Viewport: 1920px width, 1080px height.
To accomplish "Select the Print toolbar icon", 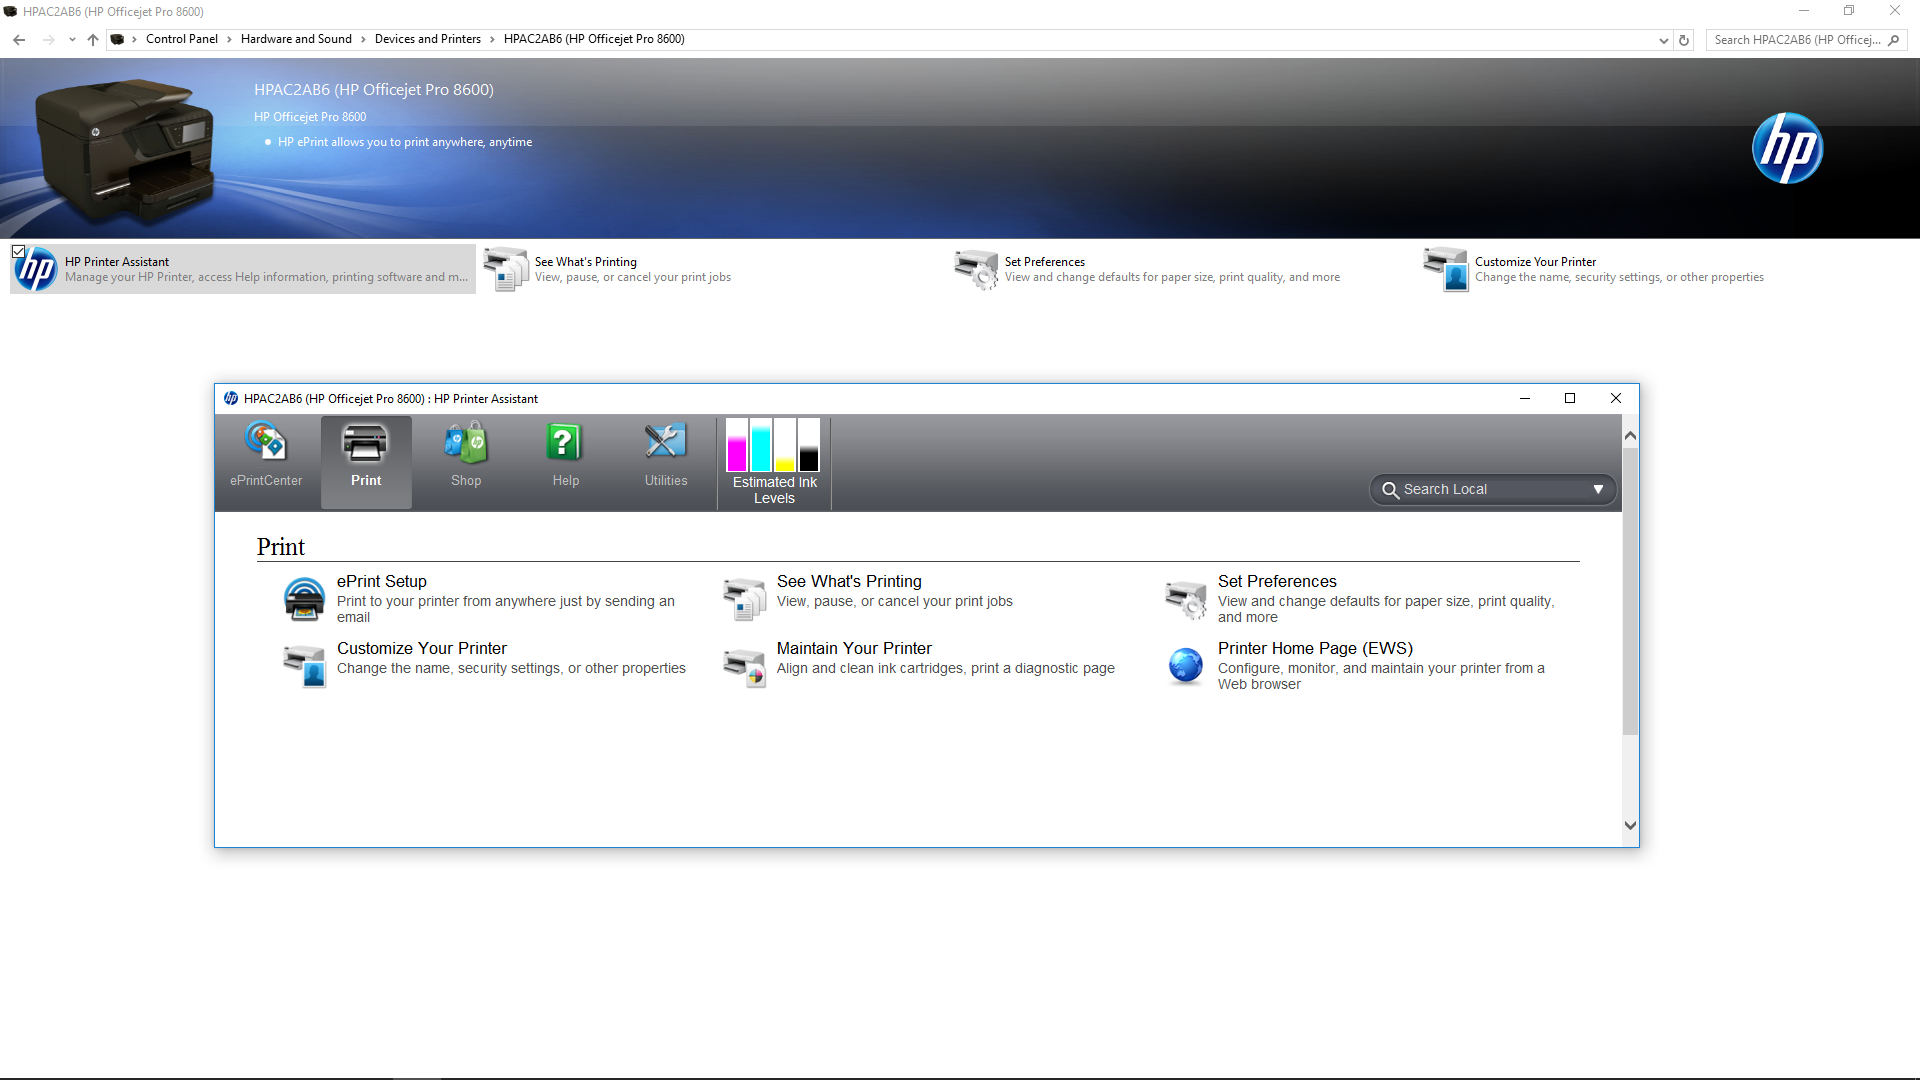I will 365,460.
